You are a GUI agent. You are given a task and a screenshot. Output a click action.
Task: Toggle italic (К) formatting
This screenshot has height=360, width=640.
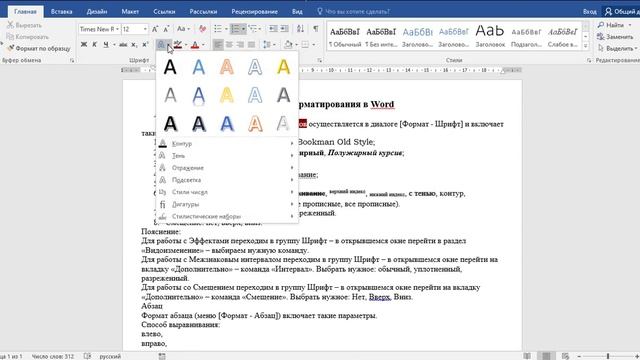pyautogui.click(x=94, y=44)
